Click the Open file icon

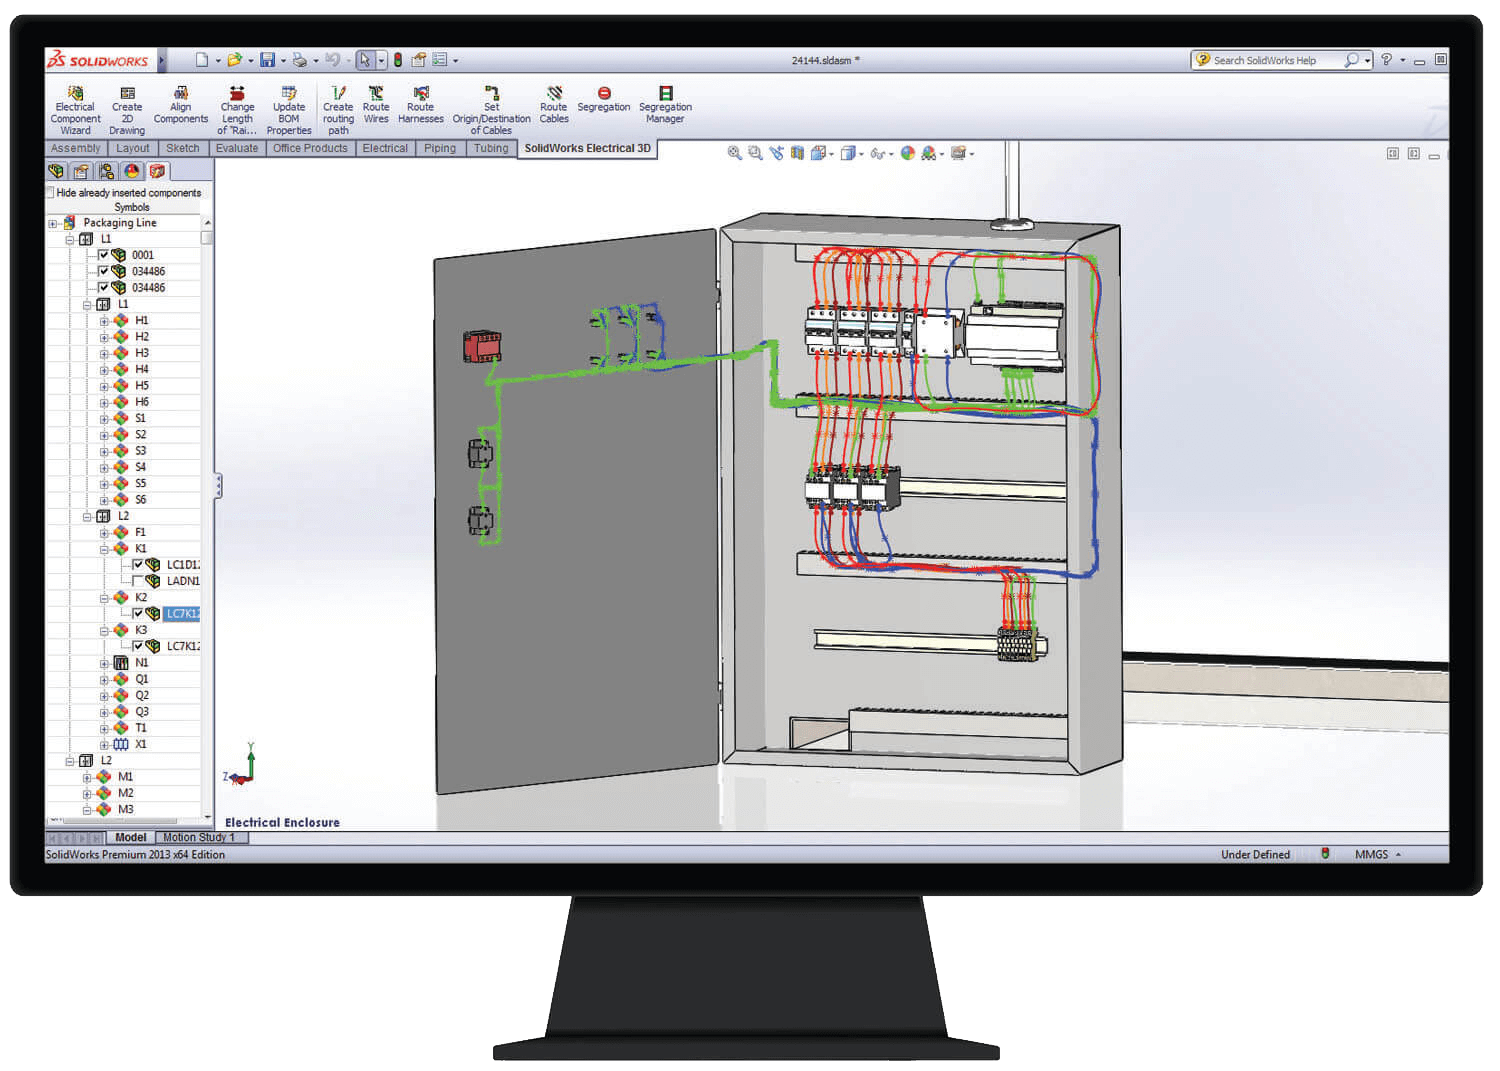click(234, 60)
